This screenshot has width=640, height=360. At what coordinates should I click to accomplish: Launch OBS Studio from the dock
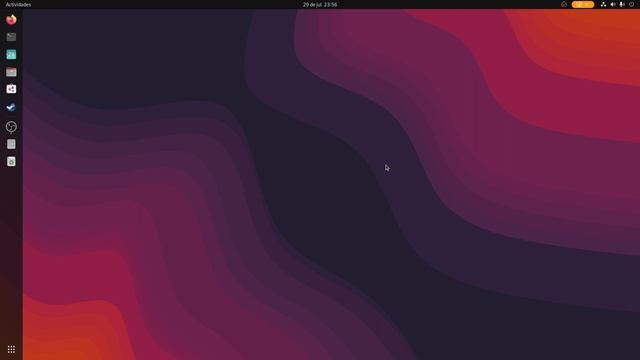[x=11, y=127]
